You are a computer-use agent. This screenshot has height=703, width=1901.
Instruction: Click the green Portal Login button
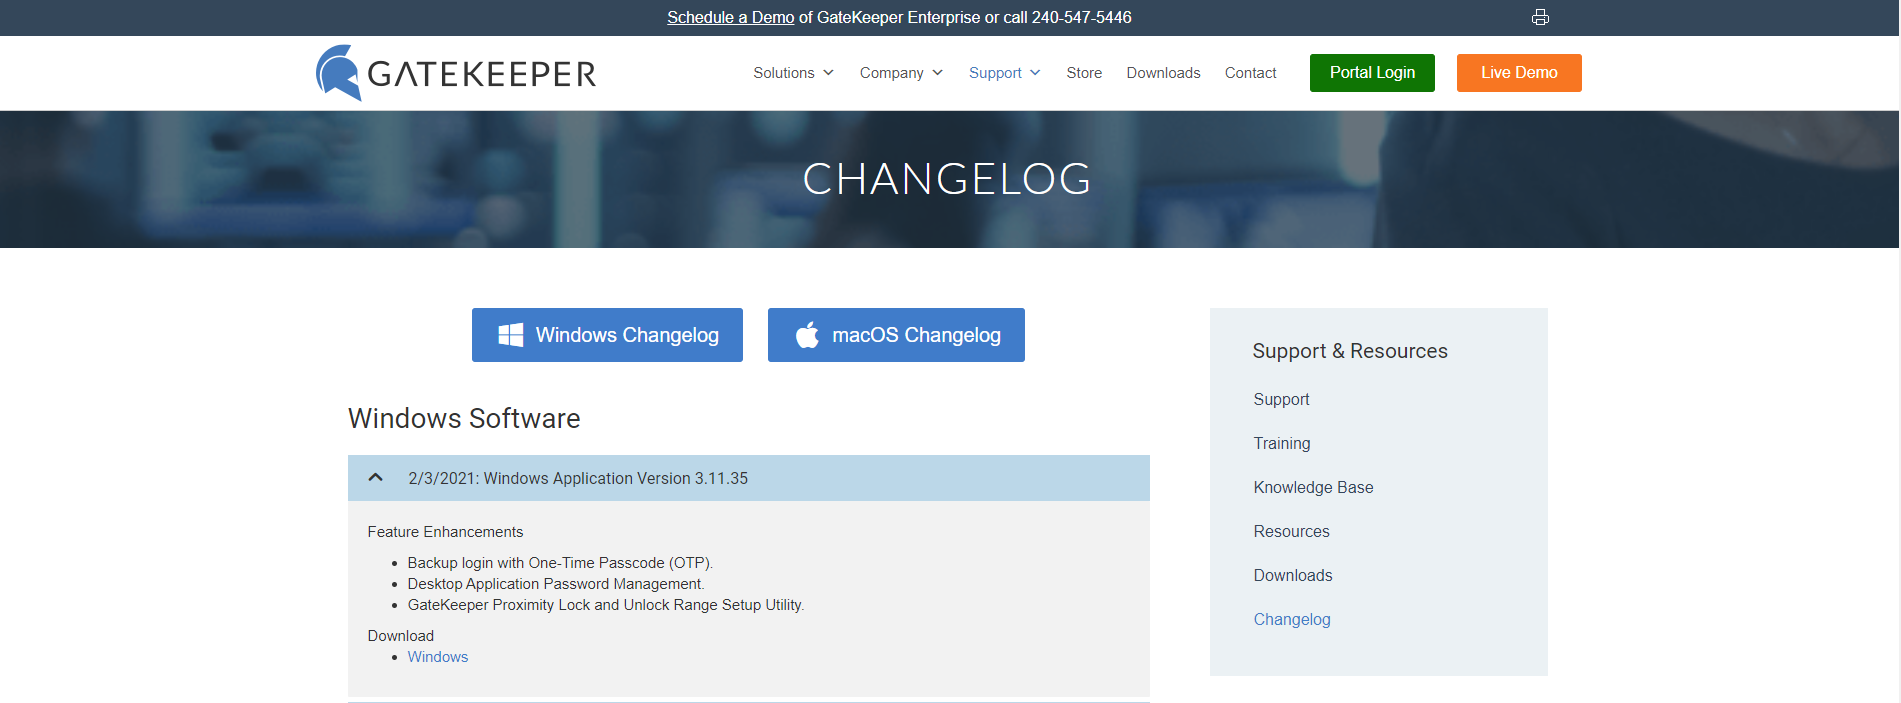pos(1372,73)
